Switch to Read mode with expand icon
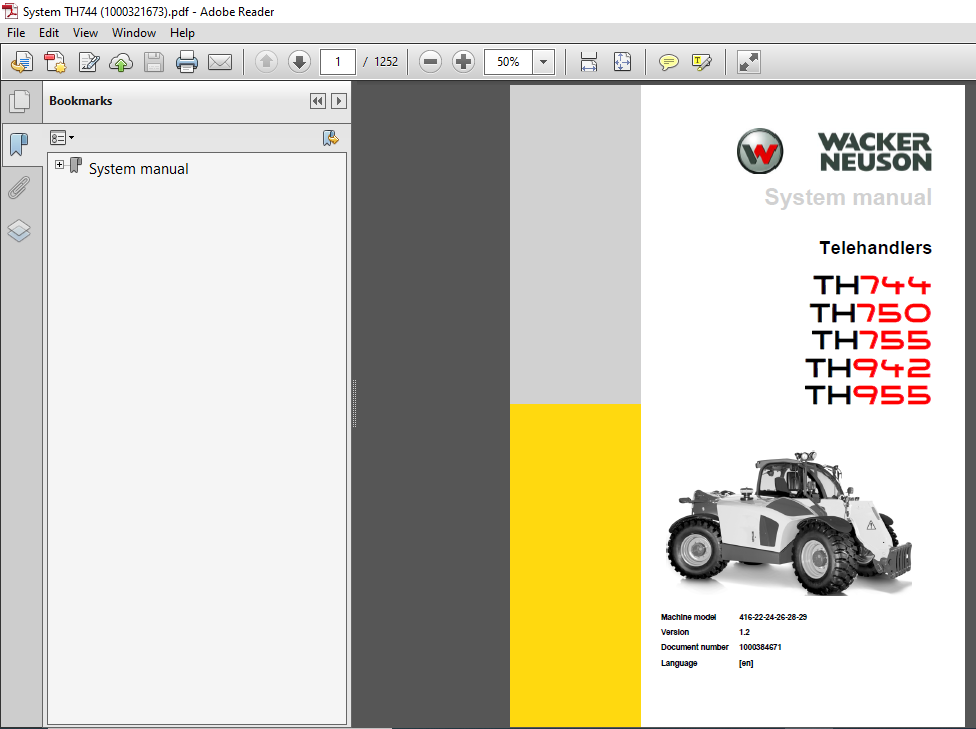Viewport: 976px width, 729px height. (748, 62)
